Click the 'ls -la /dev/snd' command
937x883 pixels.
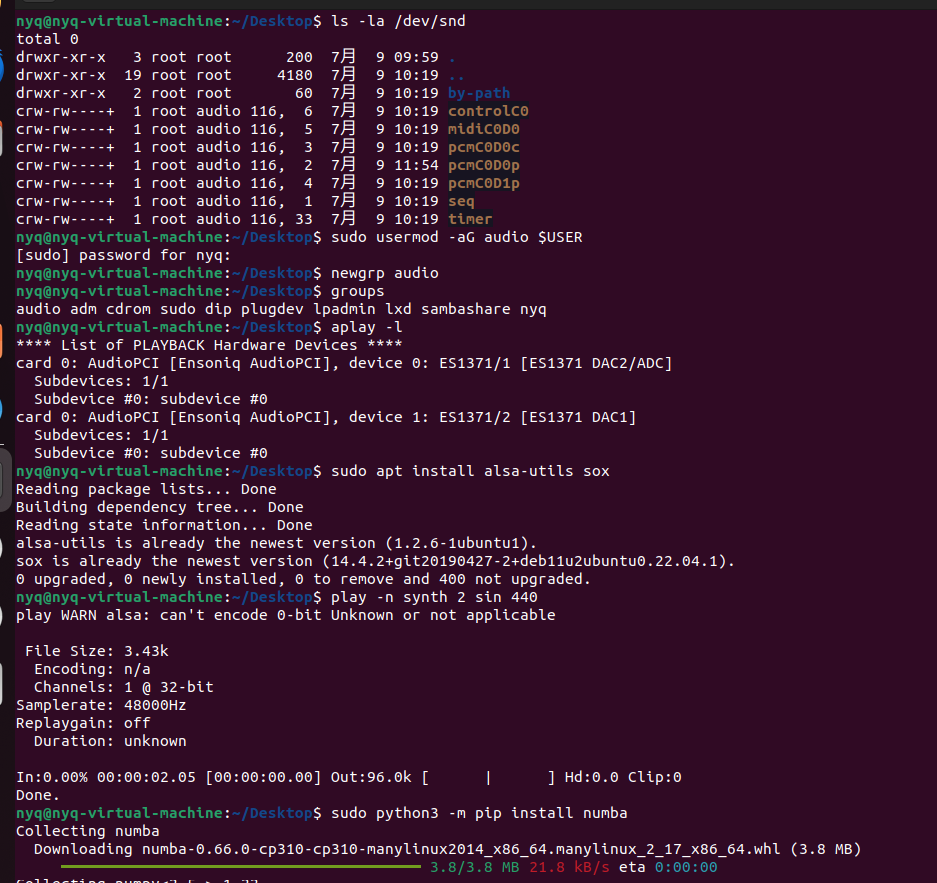[x=398, y=21]
